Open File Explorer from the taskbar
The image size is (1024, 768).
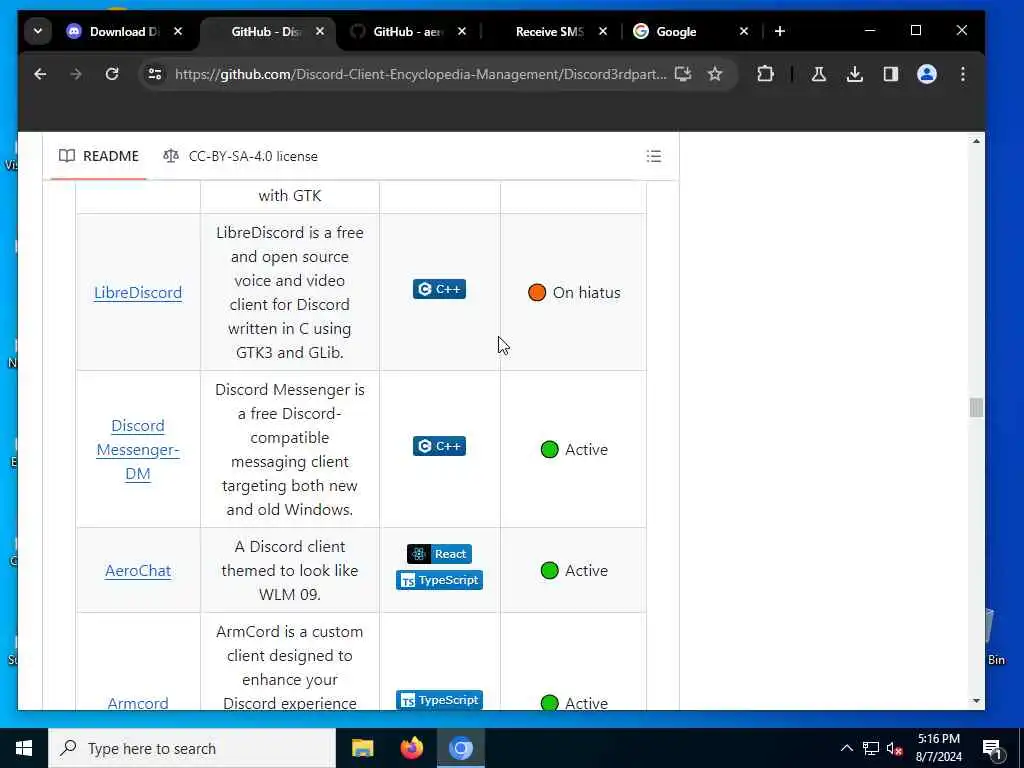362,748
